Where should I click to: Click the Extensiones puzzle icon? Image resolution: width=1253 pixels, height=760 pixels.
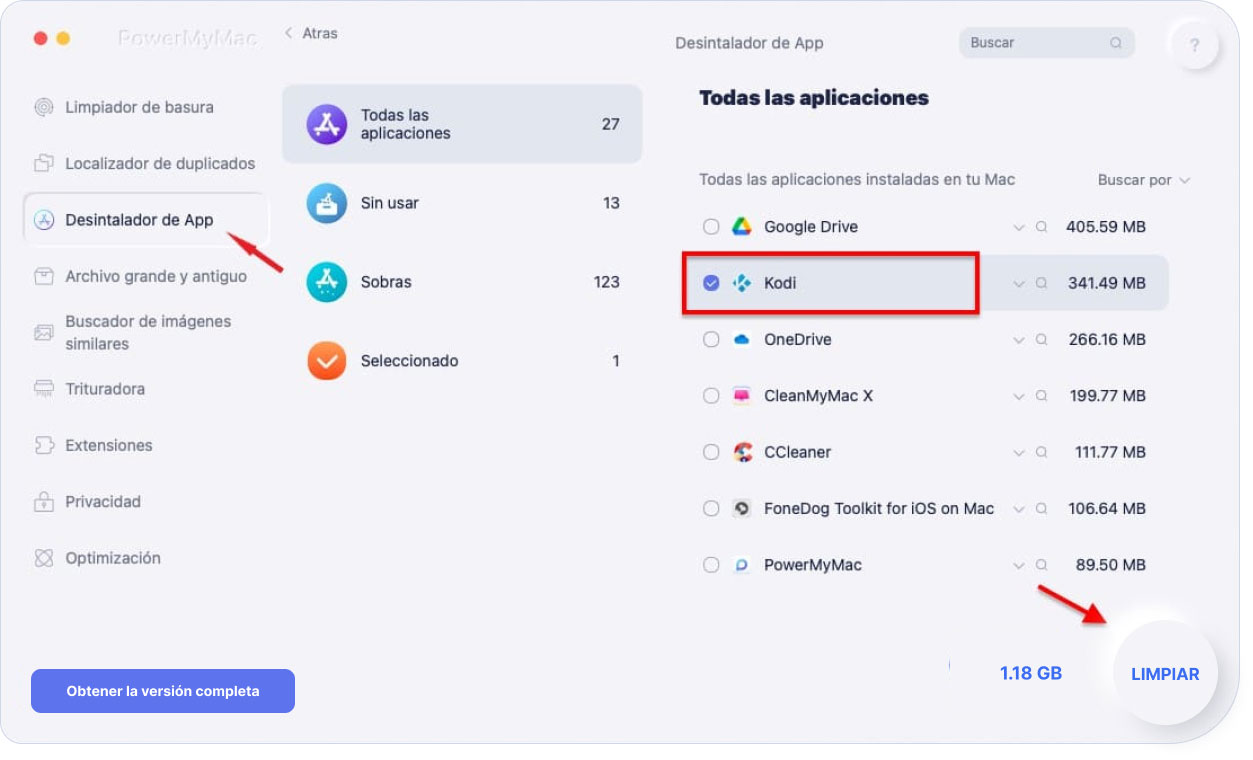pos(43,446)
